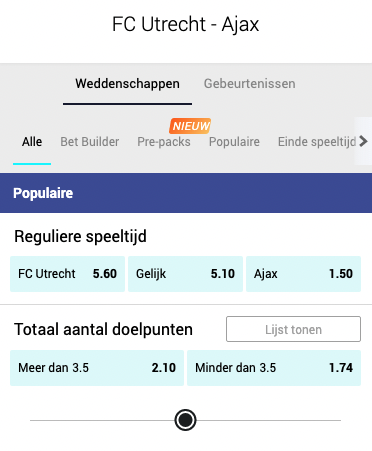
Task: Open the Bet Builder category
Action: [90, 142]
